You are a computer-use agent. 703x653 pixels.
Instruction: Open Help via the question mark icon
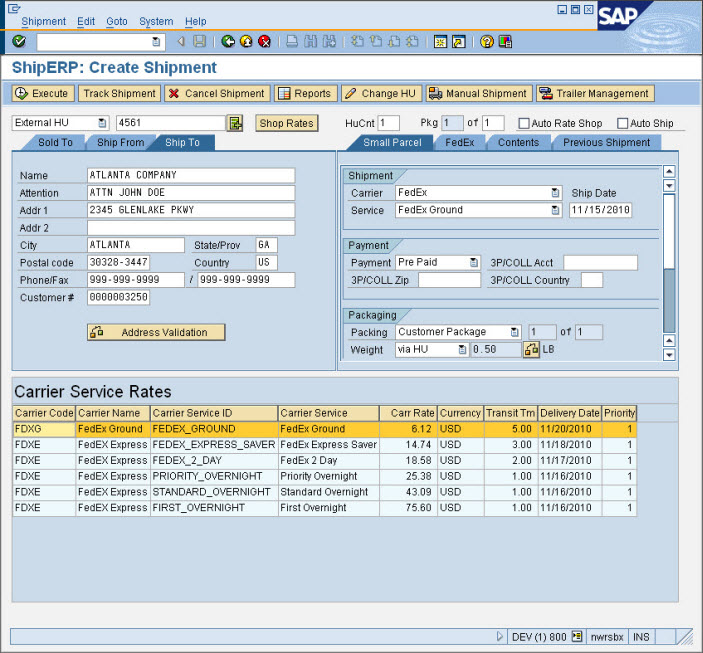[486, 42]
